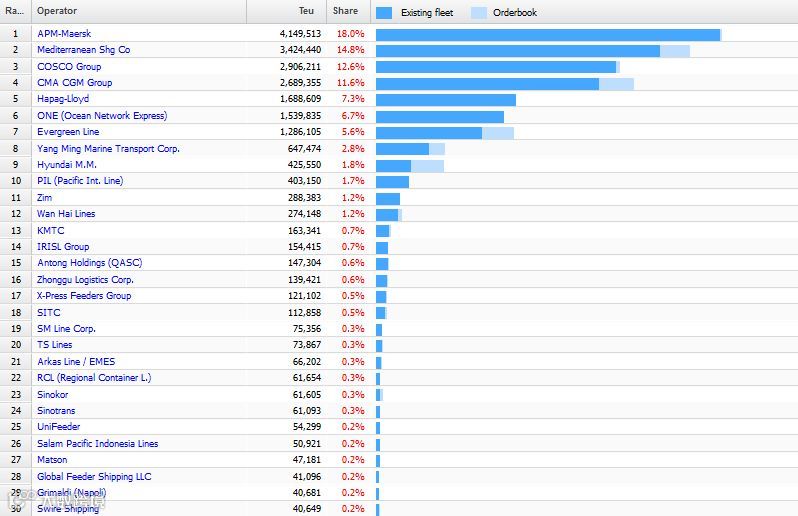798x516 pixels.
Task: Open the TS Lines link
Action: (55, 345)
